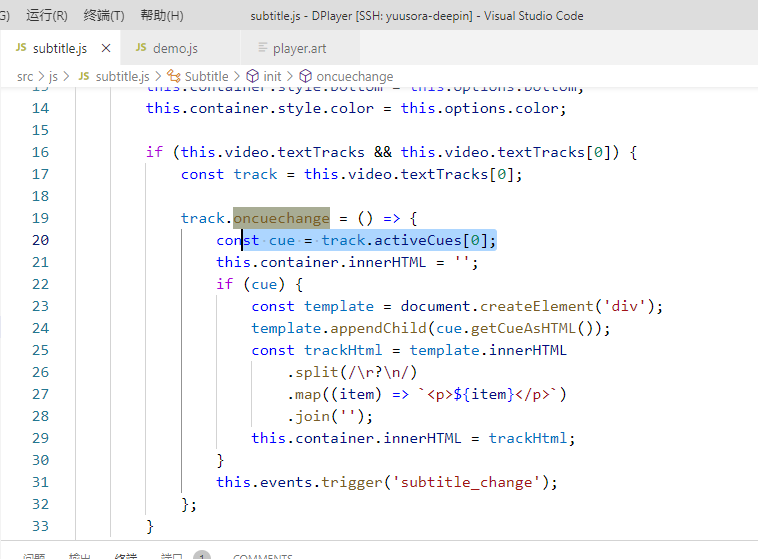Open the subtitle.js breadcrumb dropdown
This screenshot has height=559, width=758.
pos(123,76)
